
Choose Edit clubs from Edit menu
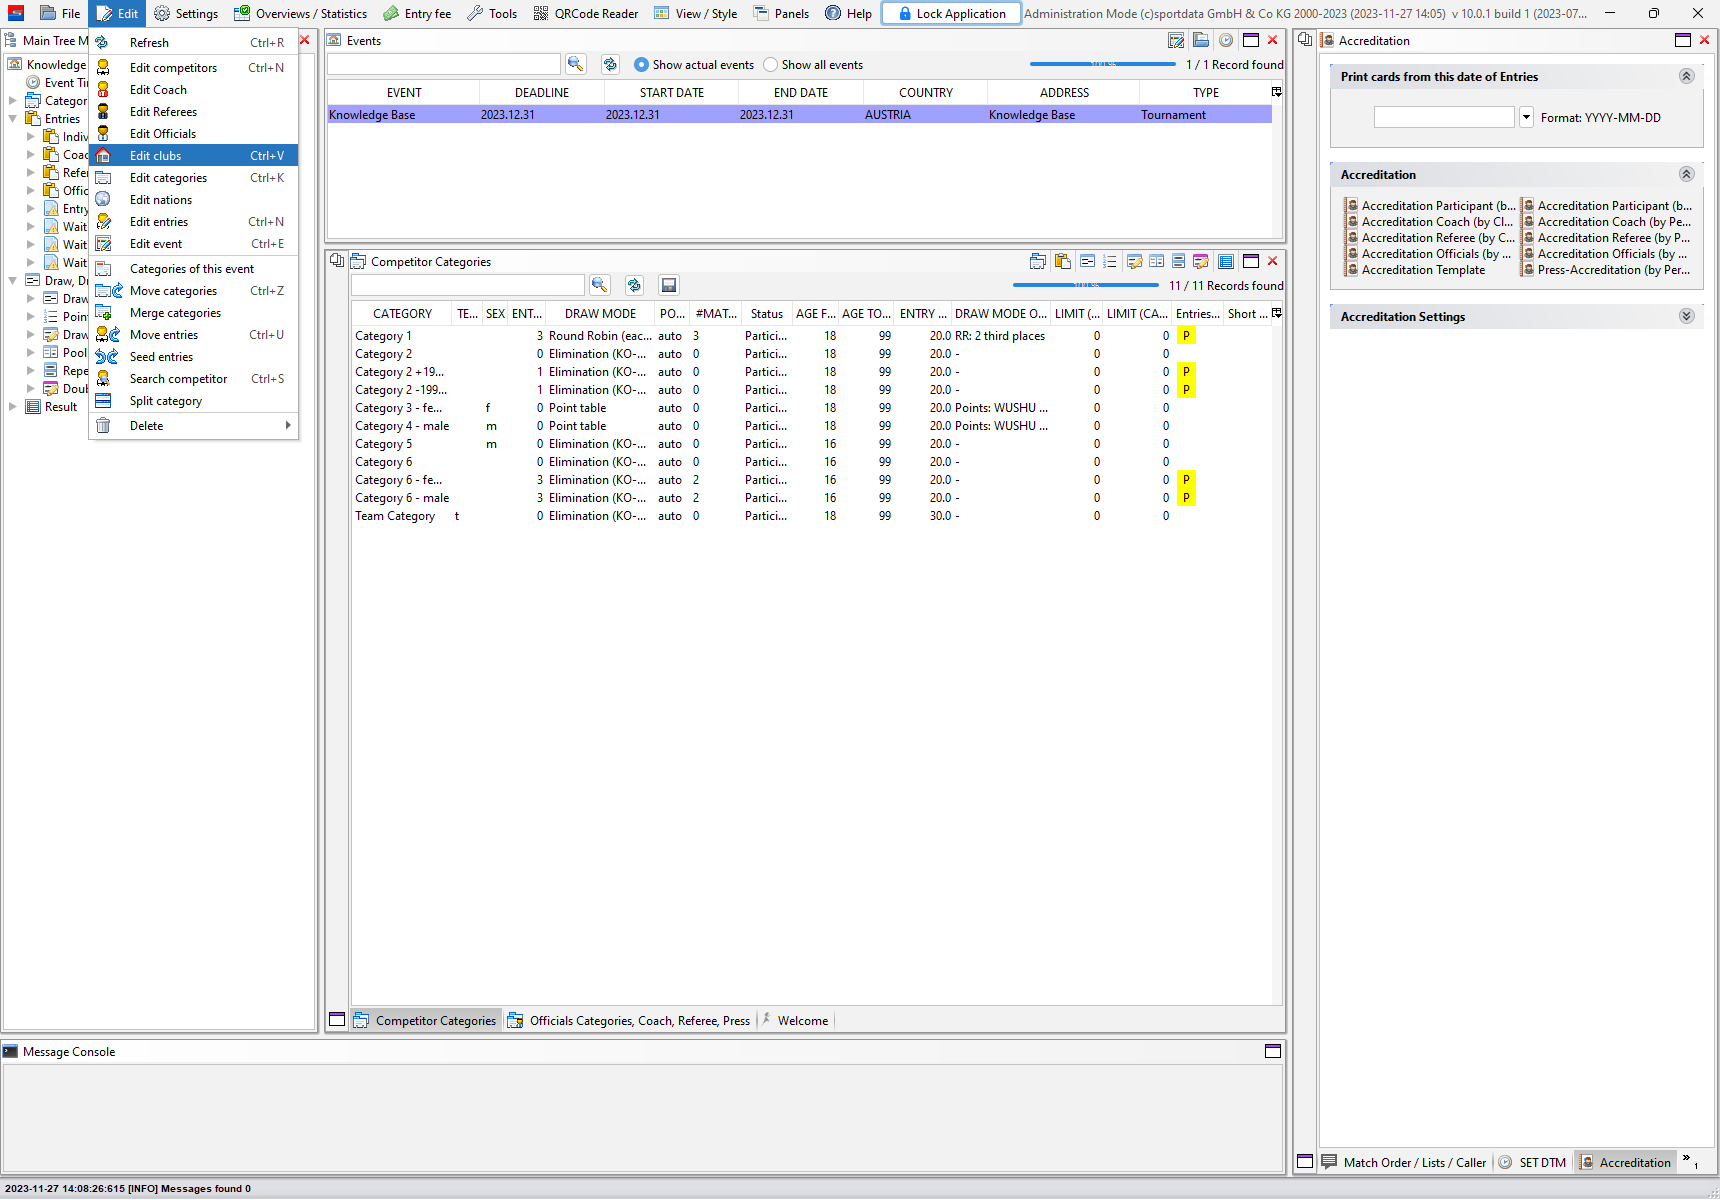(x=193, y=156)
